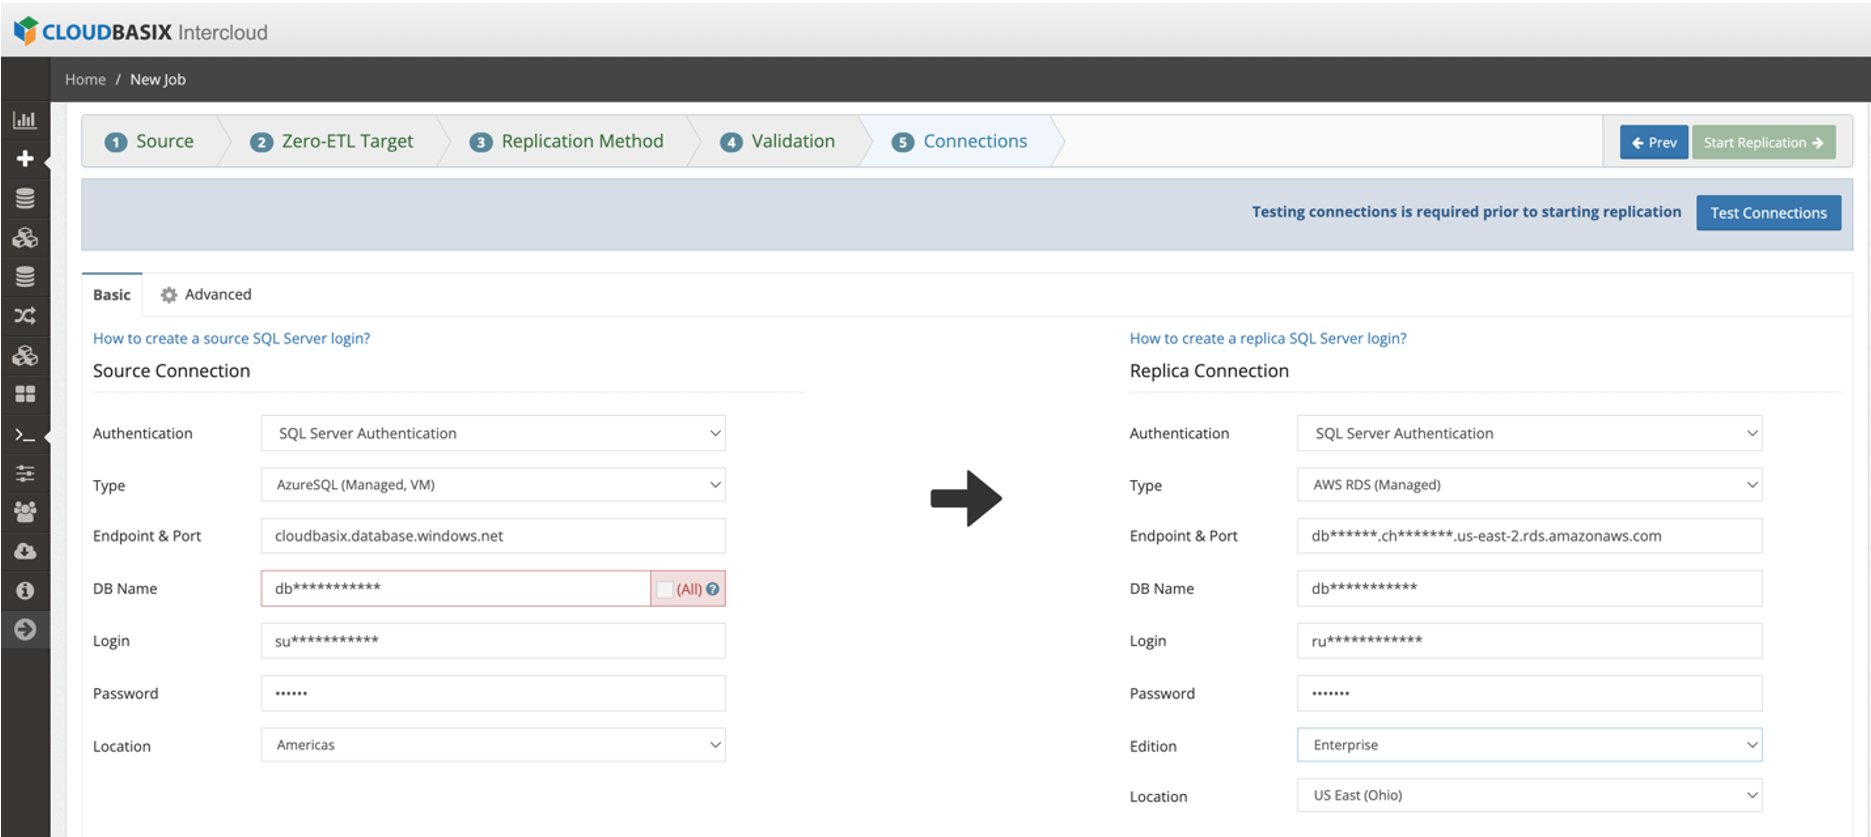Viewport: 1871px width, 837px height.
Task: Go to step 4 Validation tab
Action: click(x=778, y=141)
